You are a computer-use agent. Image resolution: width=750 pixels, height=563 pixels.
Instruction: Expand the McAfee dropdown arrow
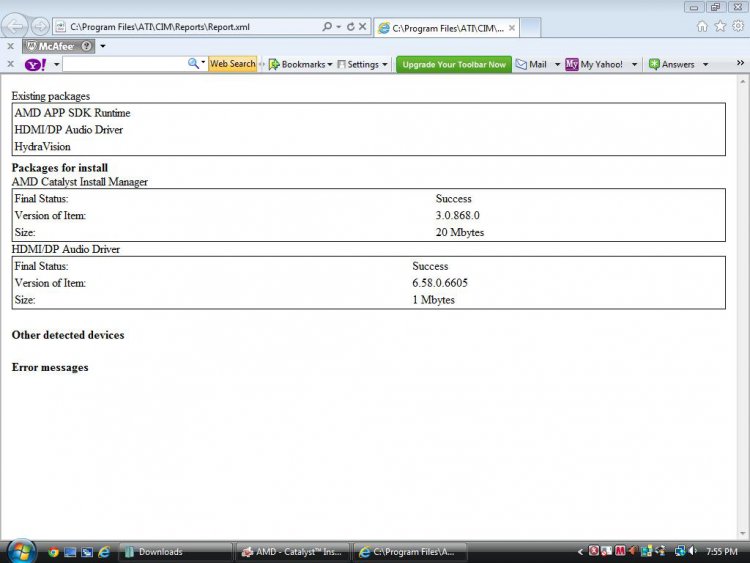[x=103, y=46]
